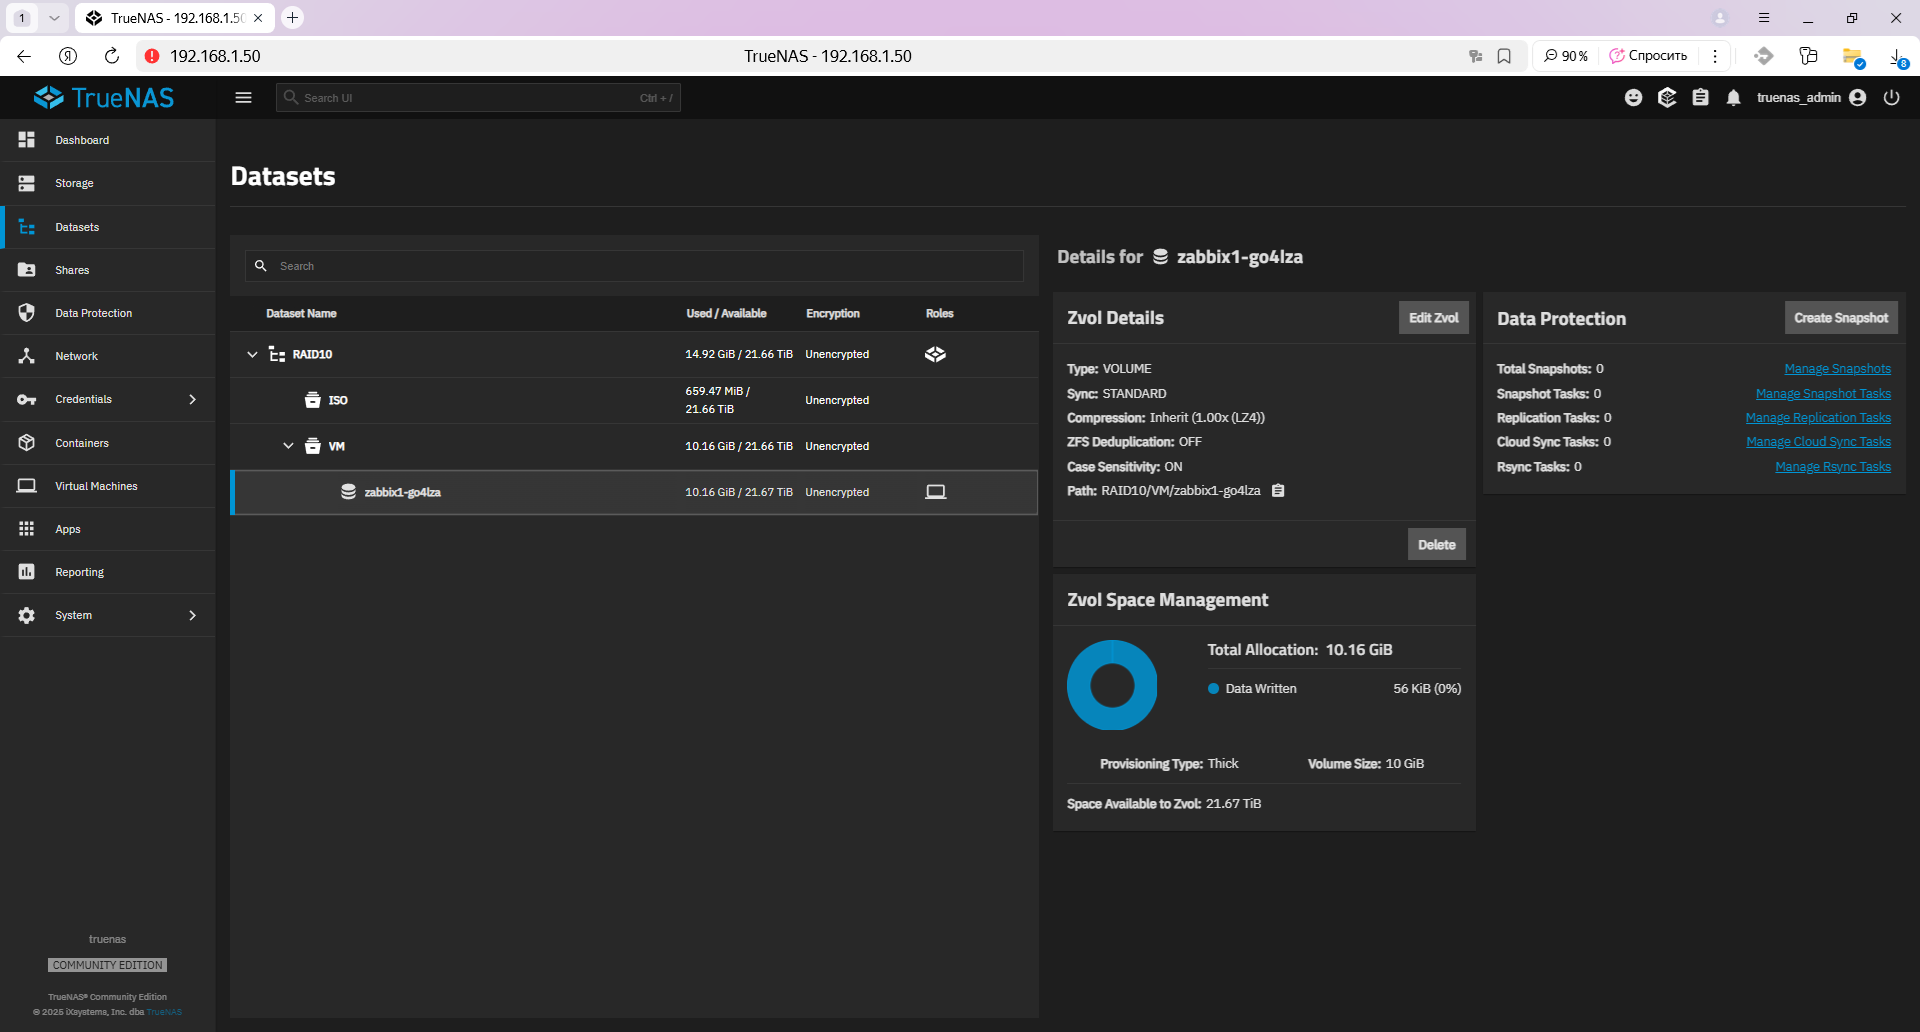Click the Used / Available column header
Viewport: 1920px width, 1032px height.
[726, 314]
